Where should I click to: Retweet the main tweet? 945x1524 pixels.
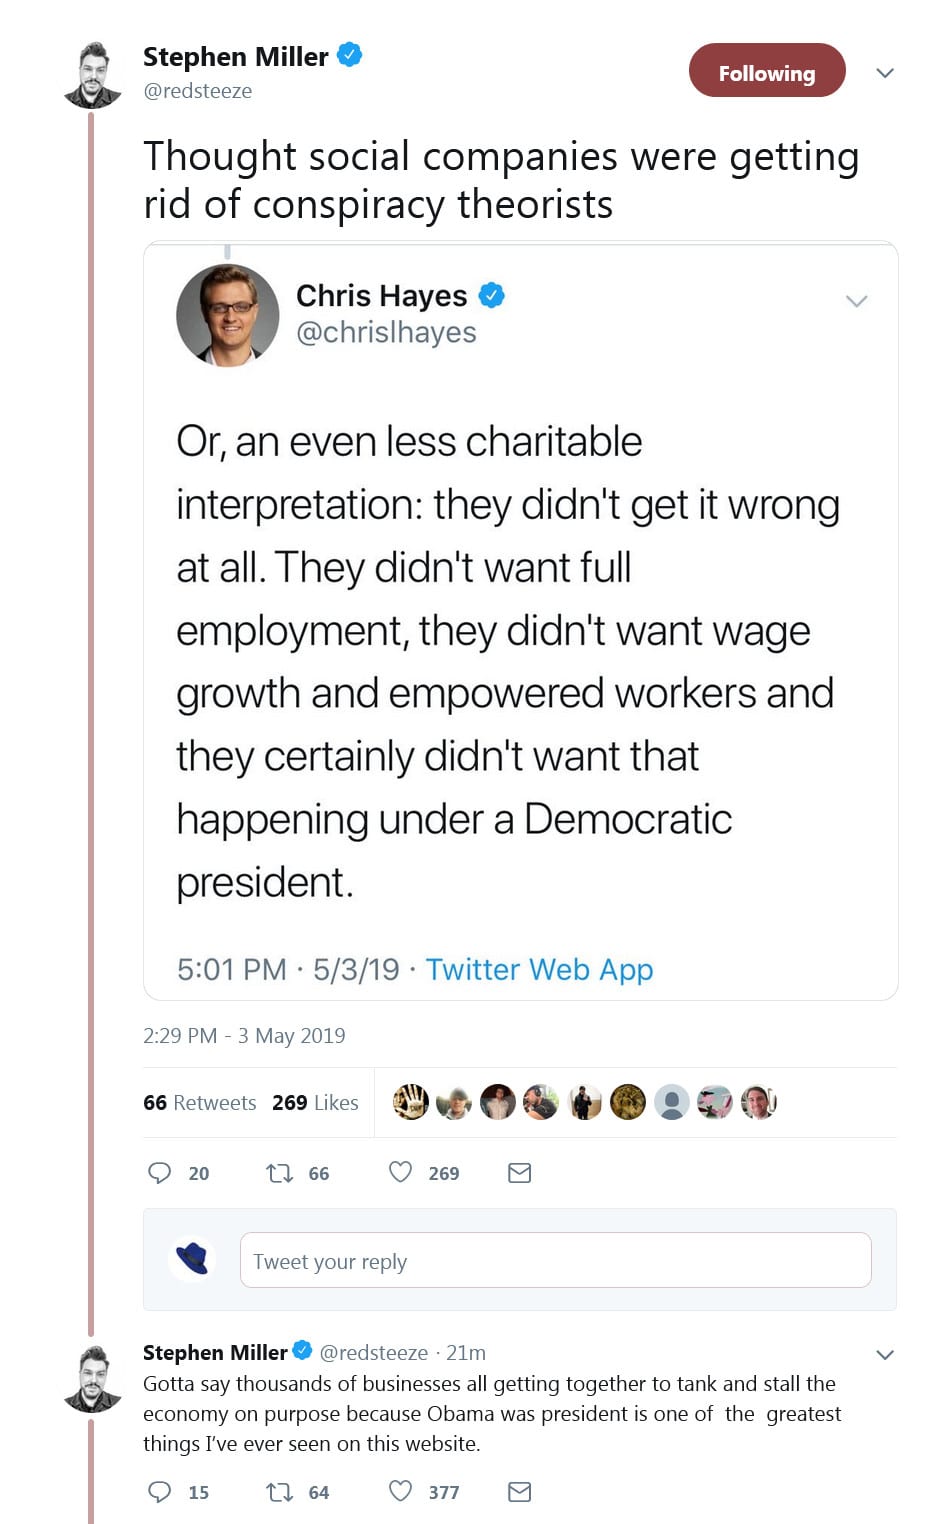tap(279, 1172)
